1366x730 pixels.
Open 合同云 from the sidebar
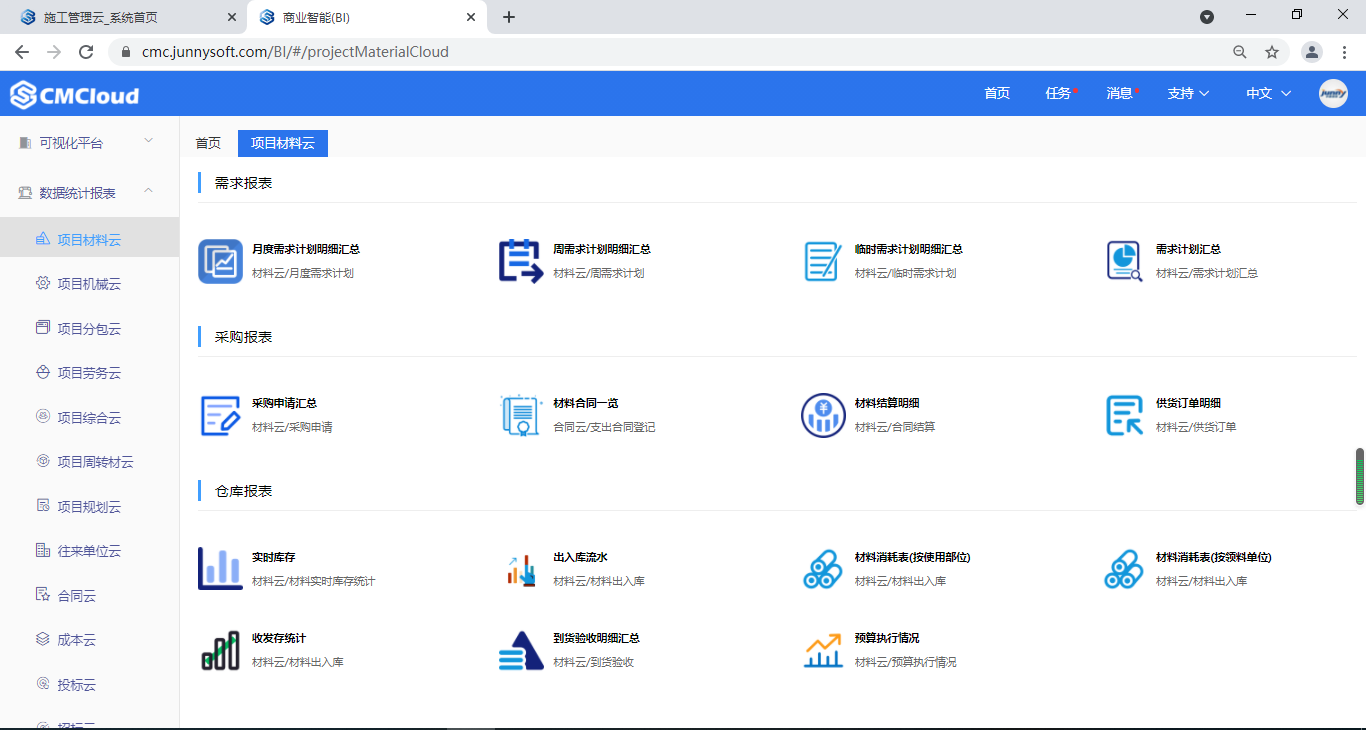tap(77, 596)
